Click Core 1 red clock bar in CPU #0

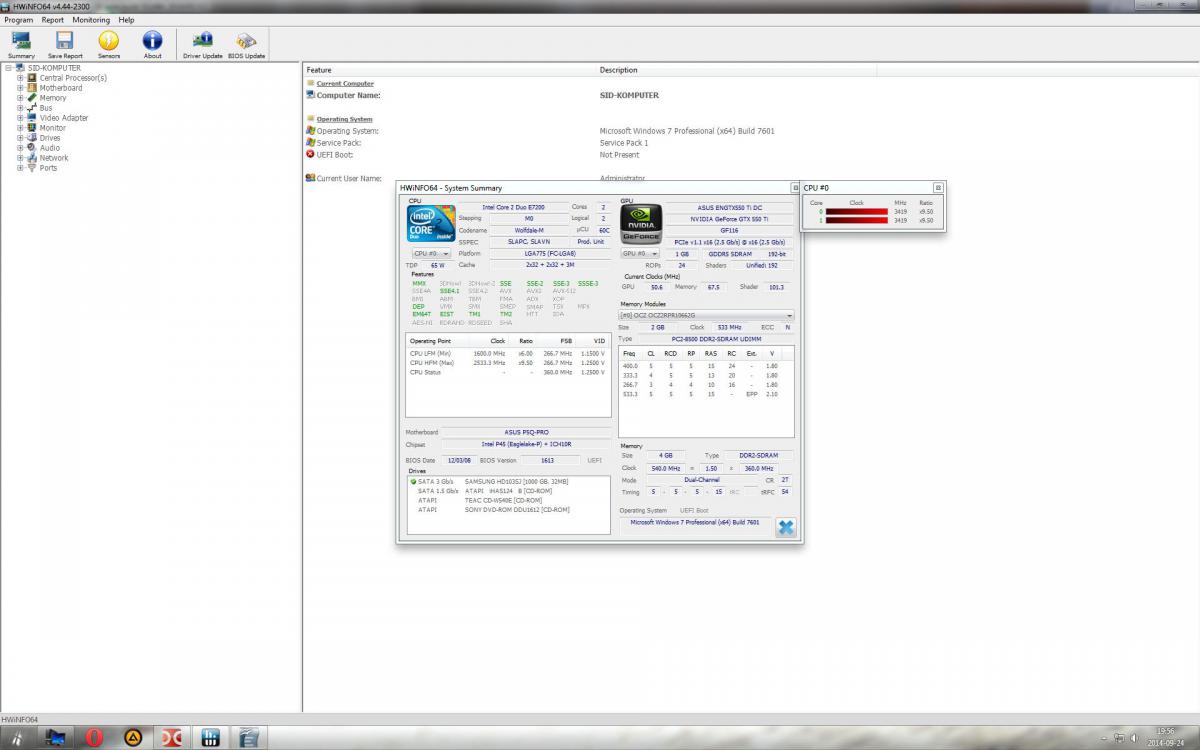pyautogui.click(x=857, y=220)
